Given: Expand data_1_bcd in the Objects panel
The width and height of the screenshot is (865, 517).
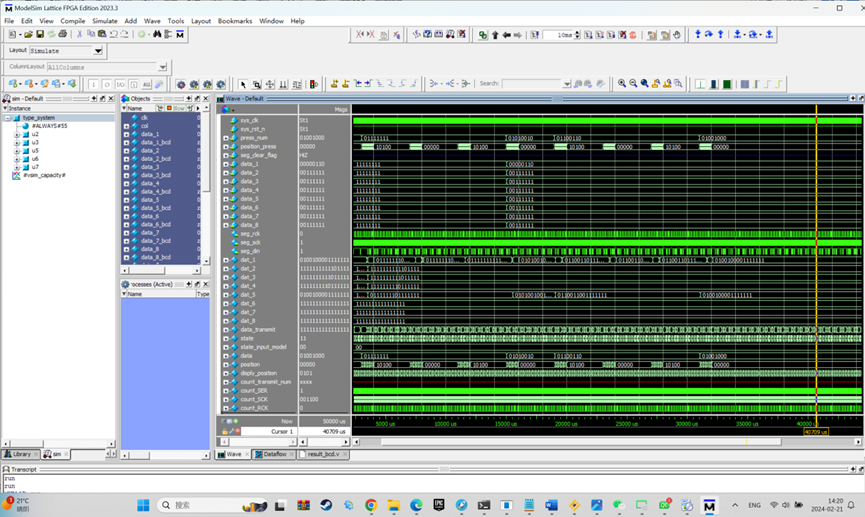Looking at the screenshot, I should click(x=126, y=142).
